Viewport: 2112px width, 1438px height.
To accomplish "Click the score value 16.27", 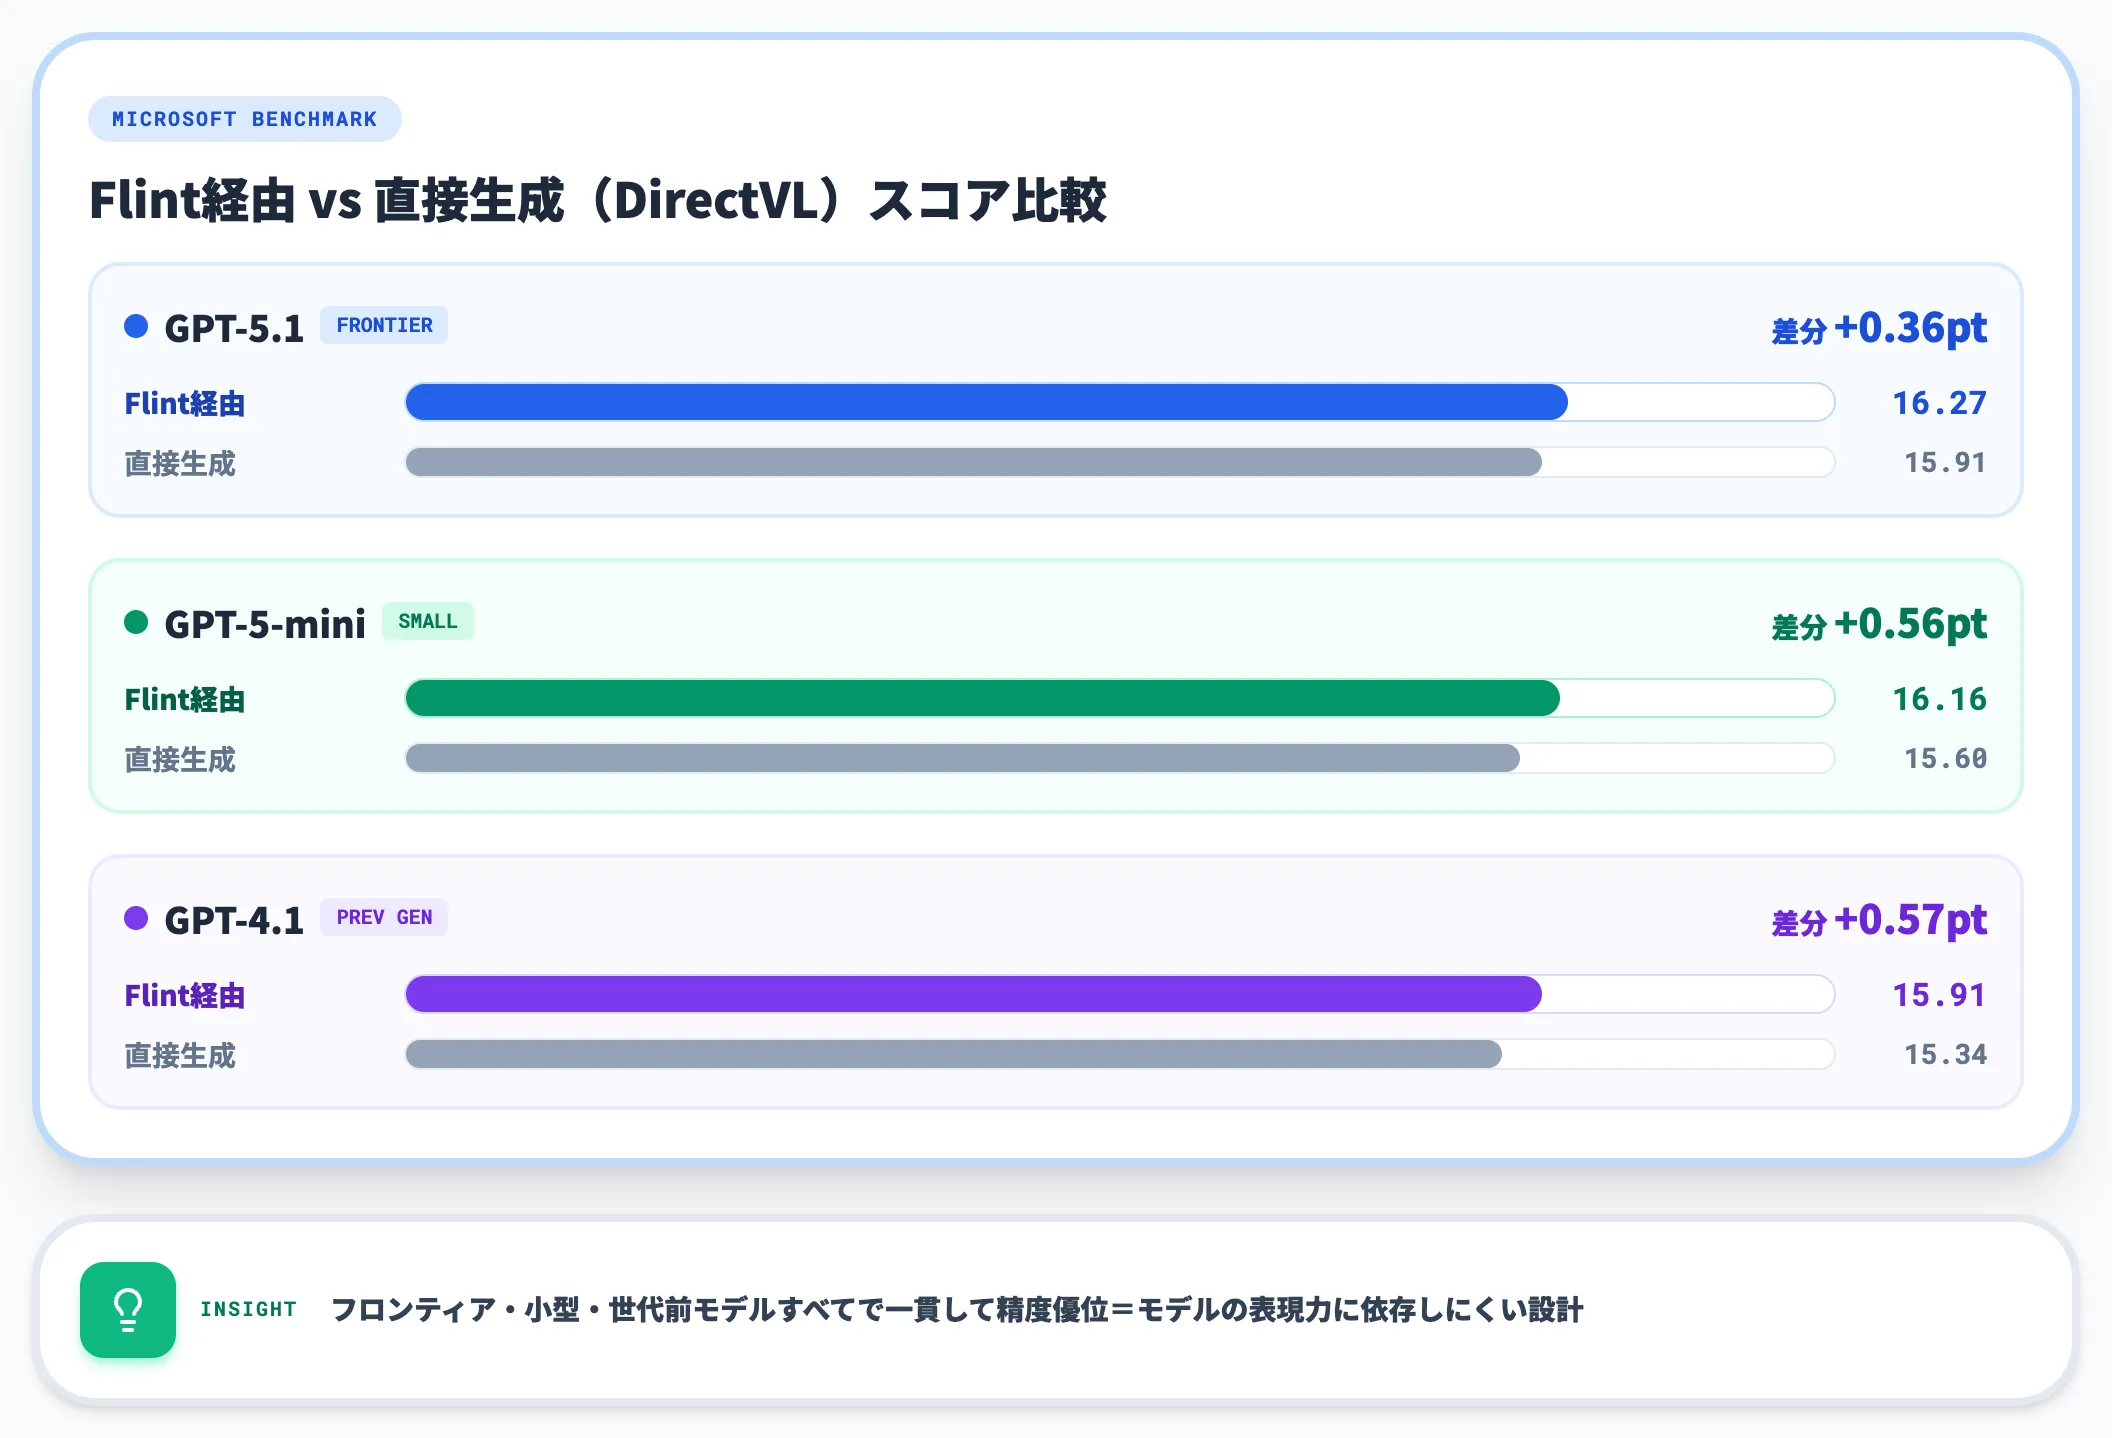I will 1939,403.
